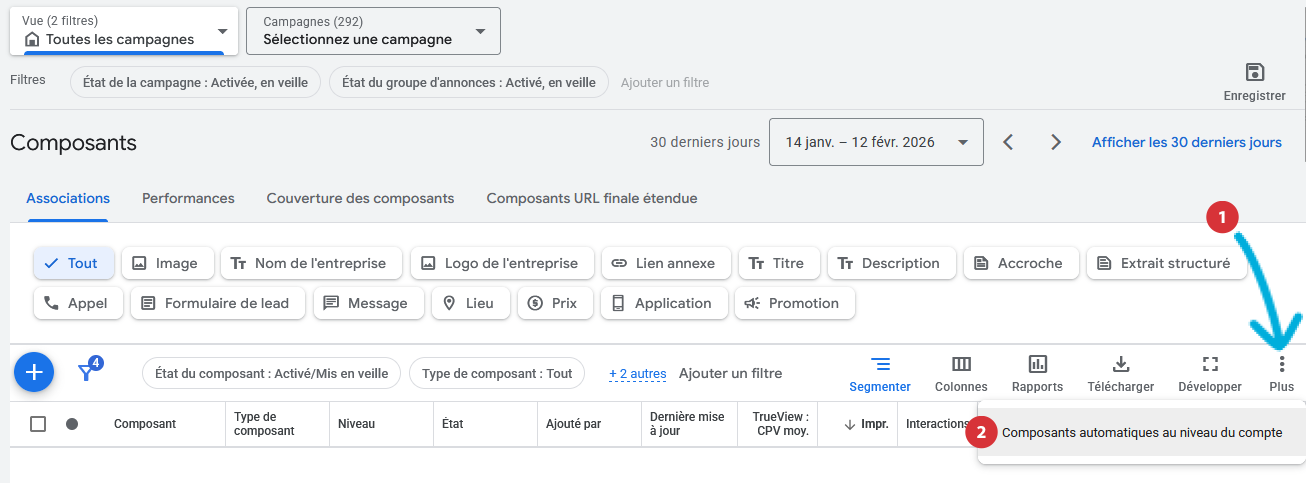Click the + 2 autres filters link
This screenshot has height=483, width=1306.
637,373
